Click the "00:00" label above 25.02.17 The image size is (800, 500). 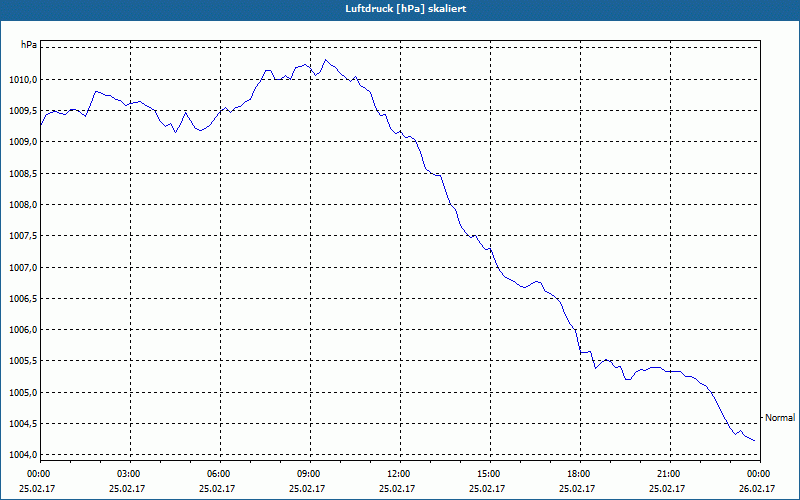[x=39, y=474]
